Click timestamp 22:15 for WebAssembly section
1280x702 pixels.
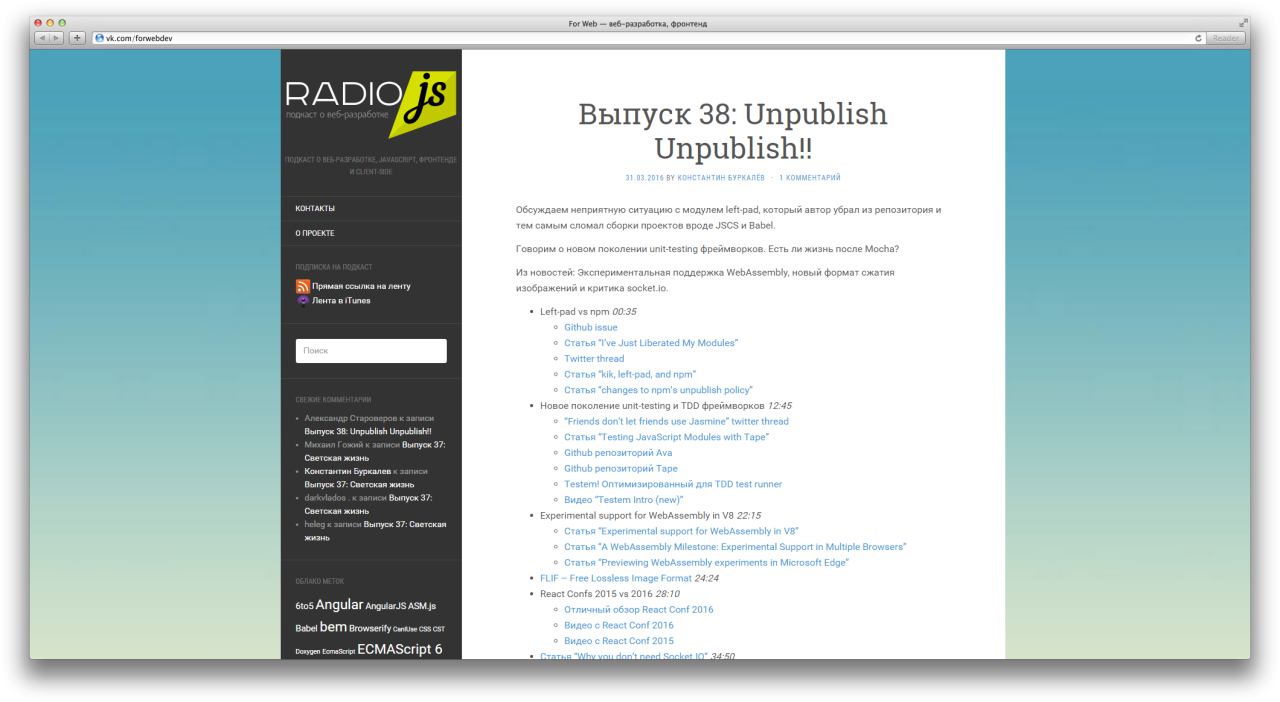749,515
